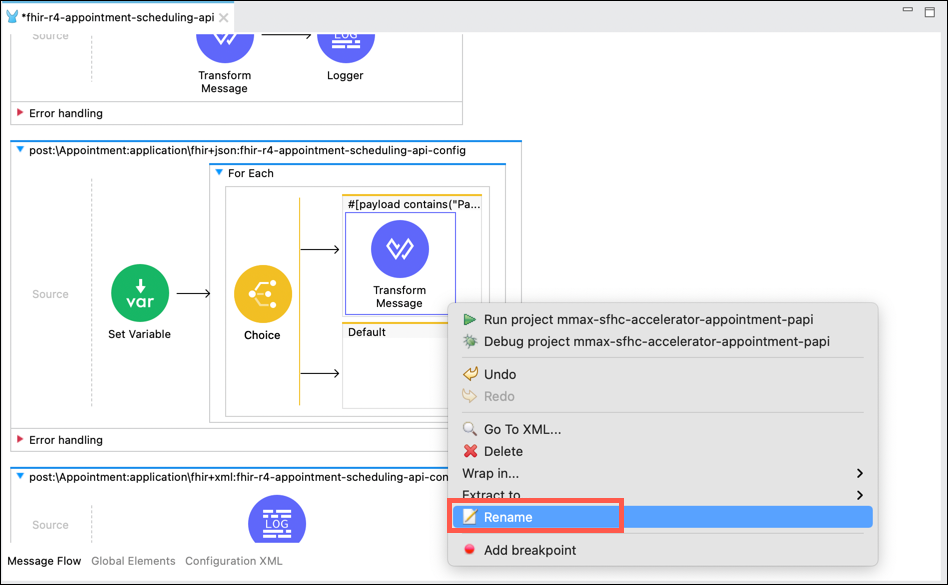
Task: Click the green Run project play icon
Action: (x=470, y=320)
